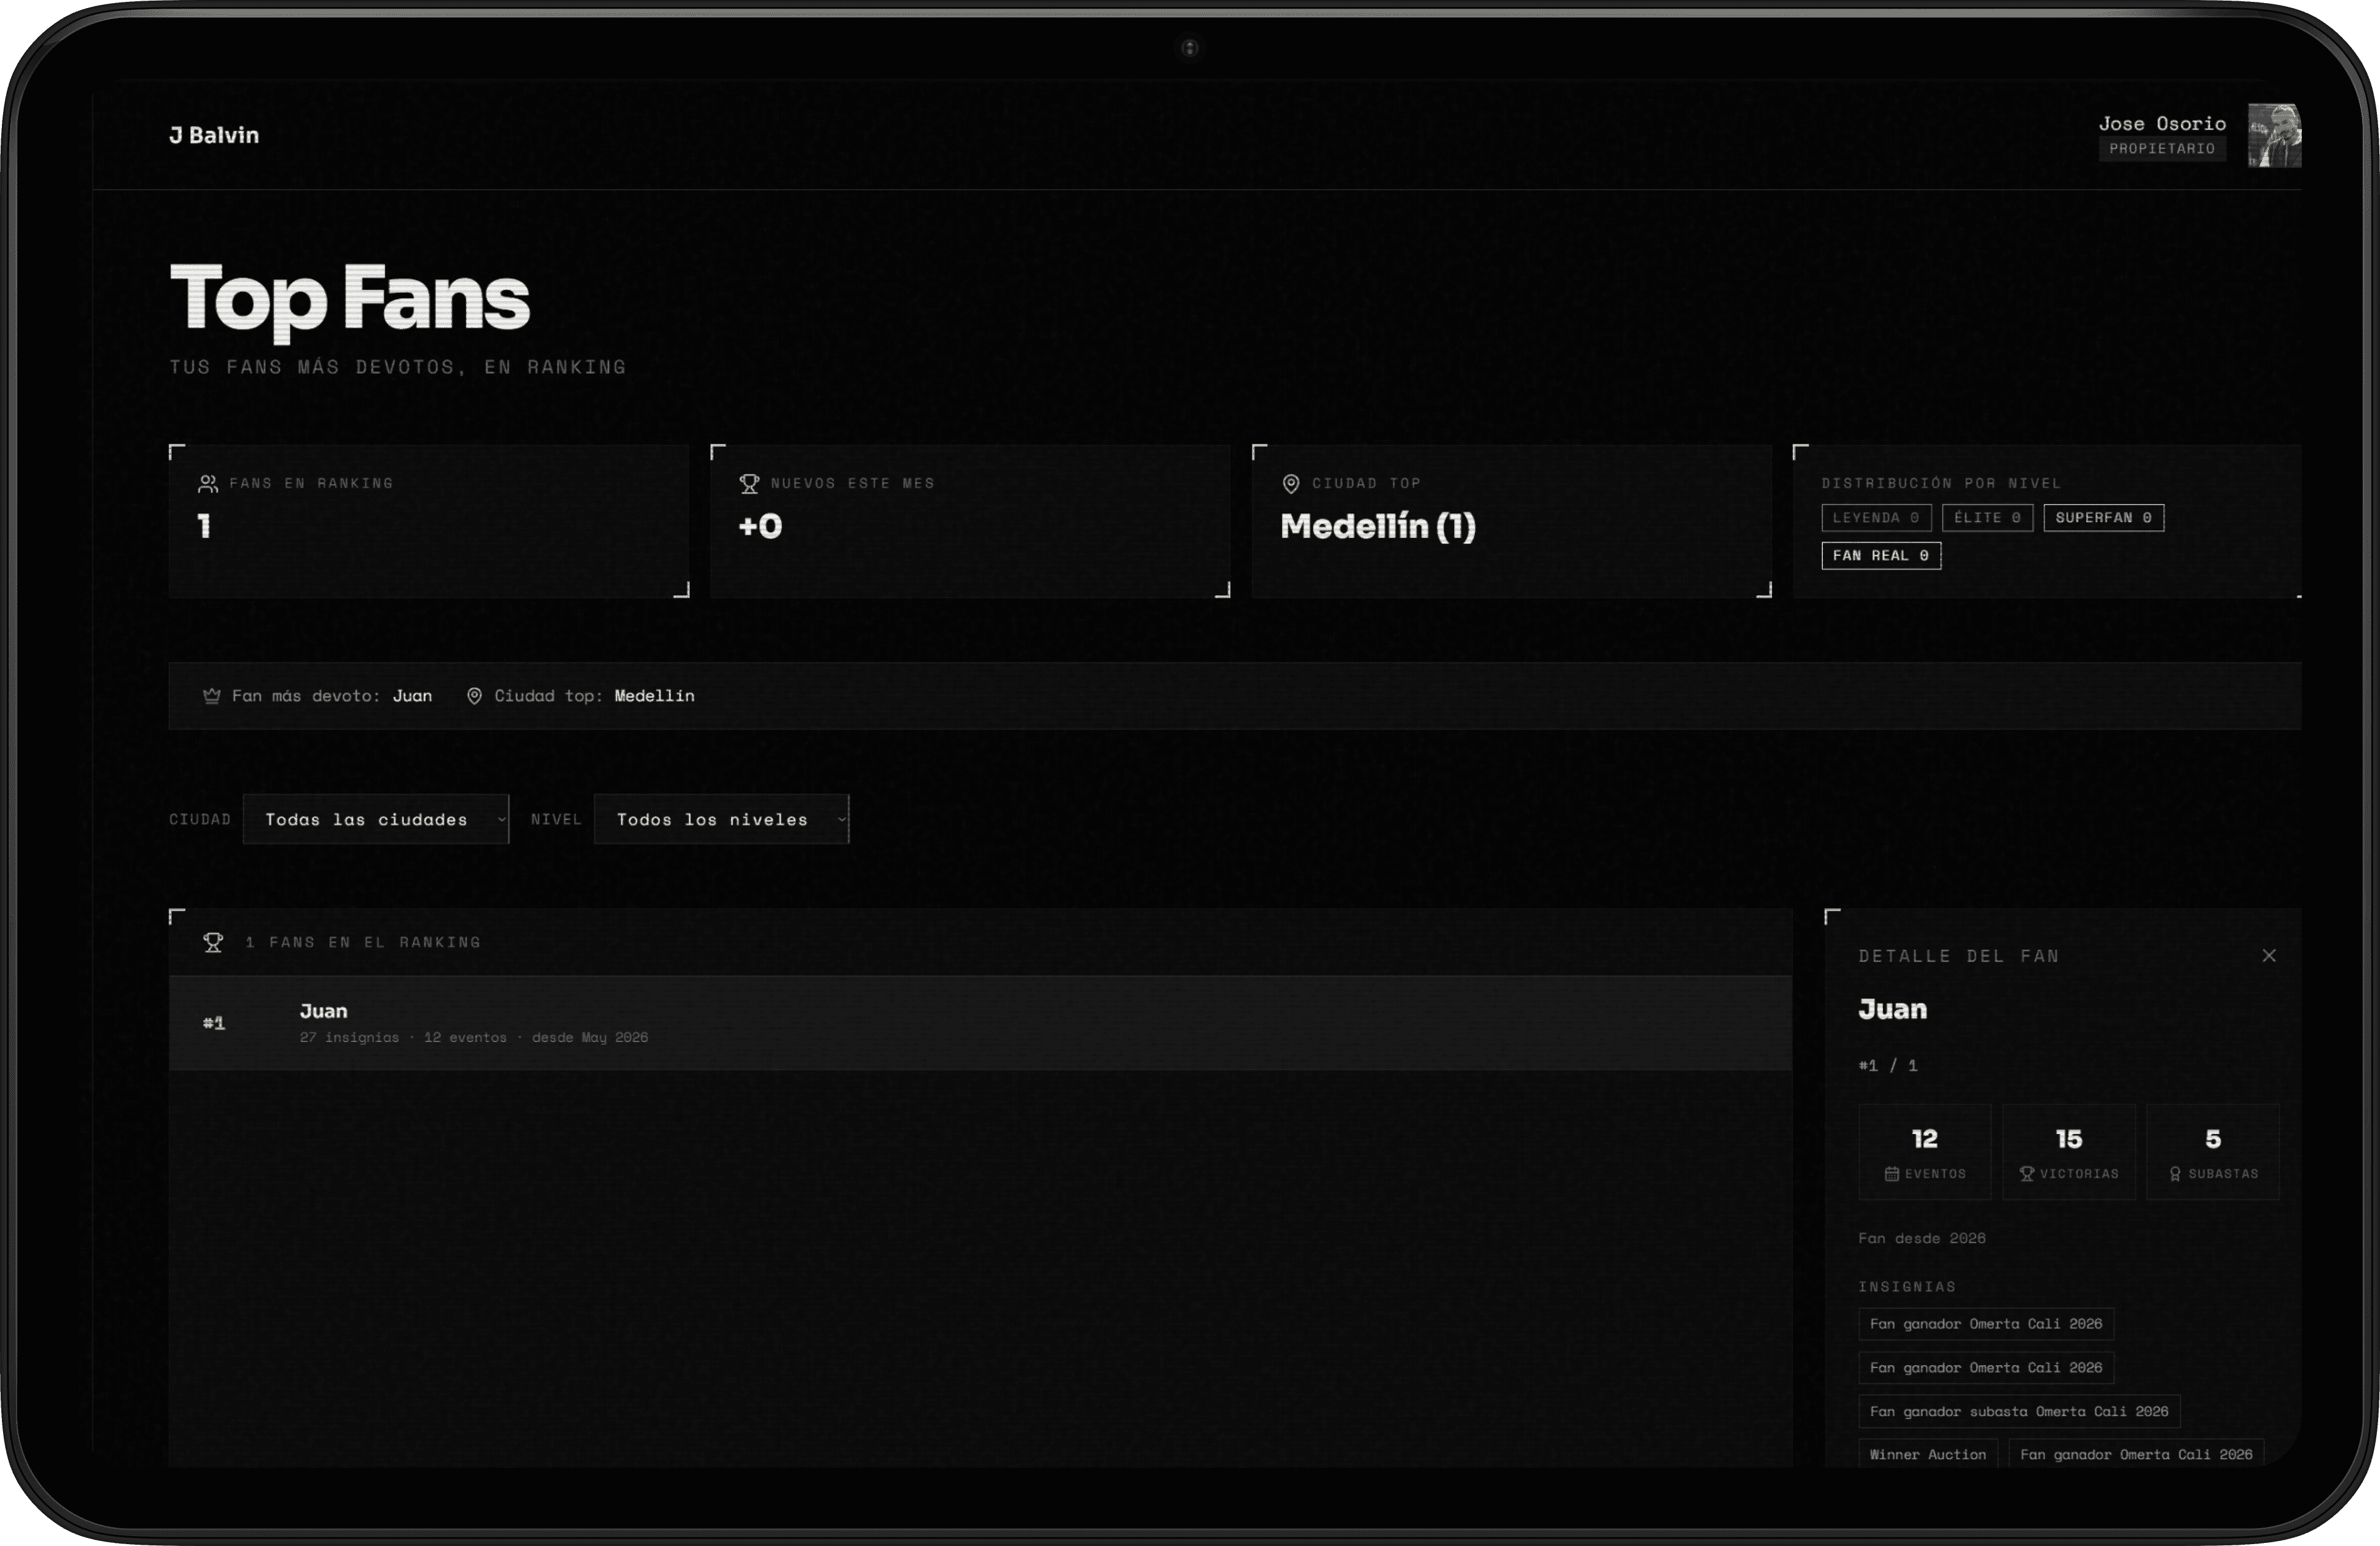Click the Fan desde 2026 text
The image size is (2380, 1546).
(x=1922, y=1239)
